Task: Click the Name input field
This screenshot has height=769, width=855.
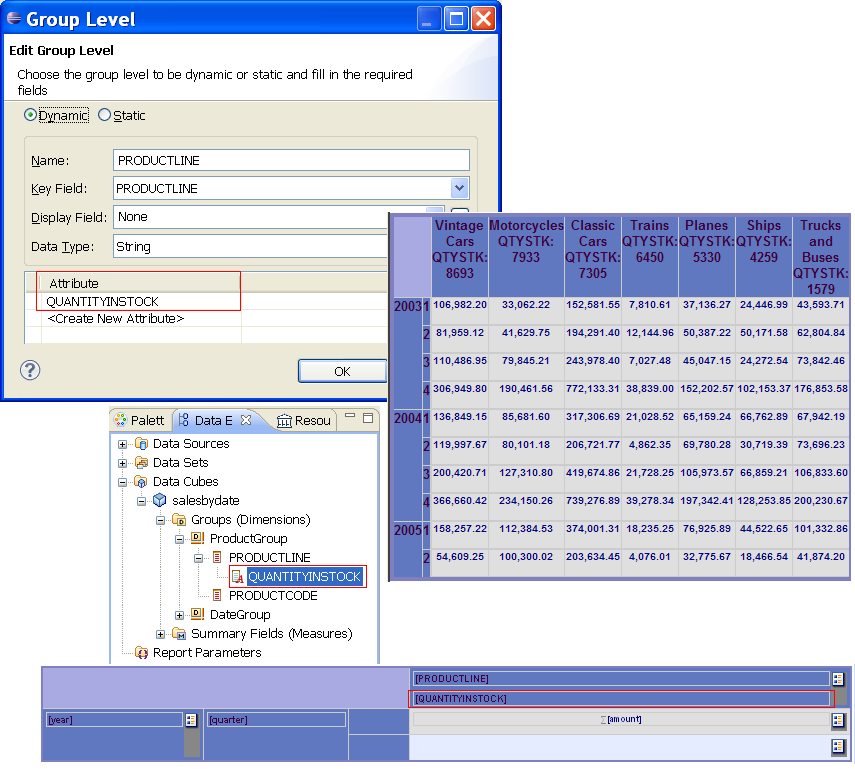Action: pos(291,160)
